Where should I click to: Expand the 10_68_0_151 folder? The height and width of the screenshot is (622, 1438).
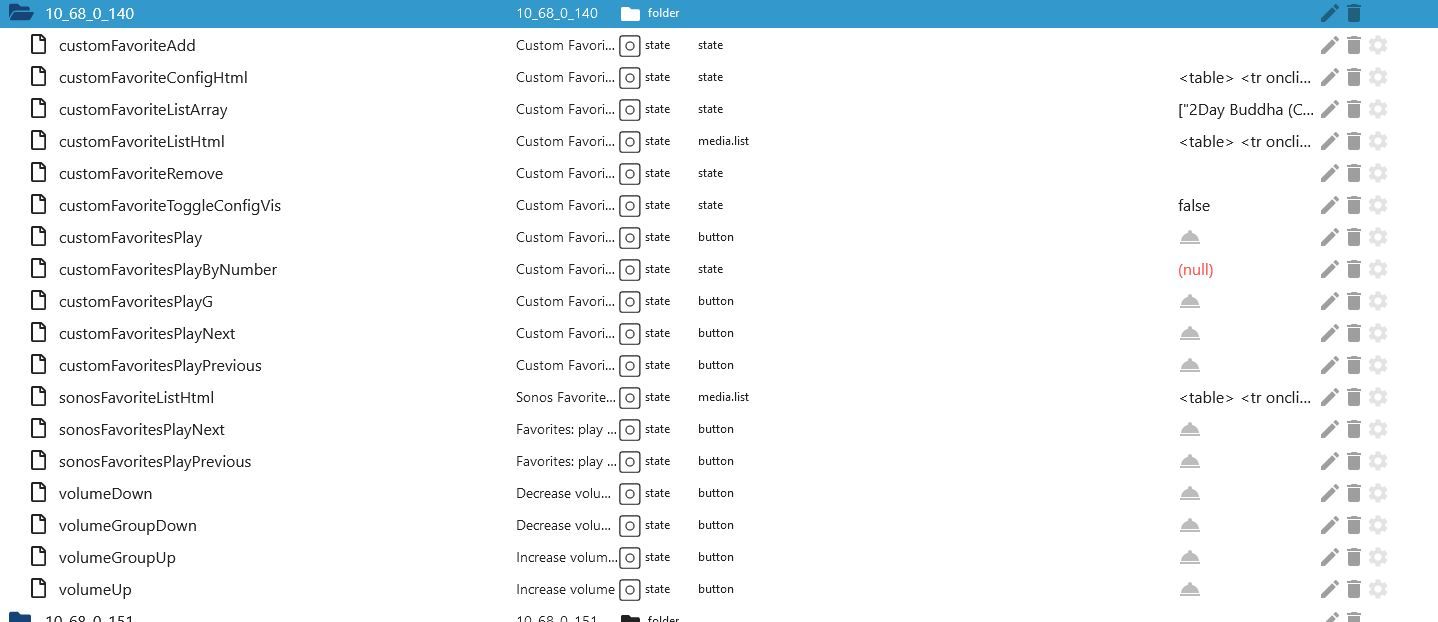point(20,617)
